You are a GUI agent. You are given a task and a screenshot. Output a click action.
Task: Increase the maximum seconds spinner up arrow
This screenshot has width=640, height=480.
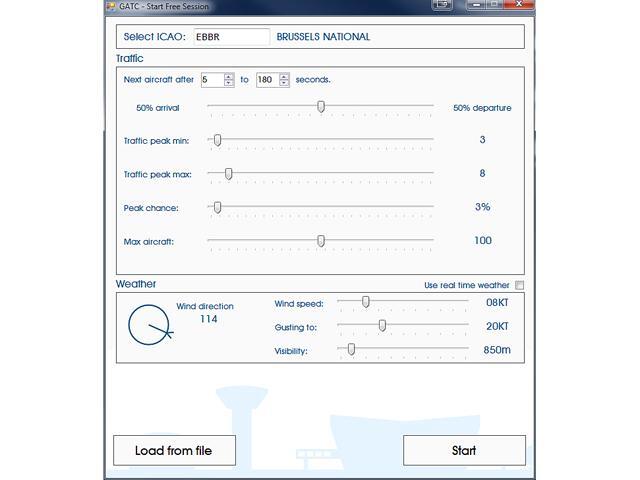(285, 76)
